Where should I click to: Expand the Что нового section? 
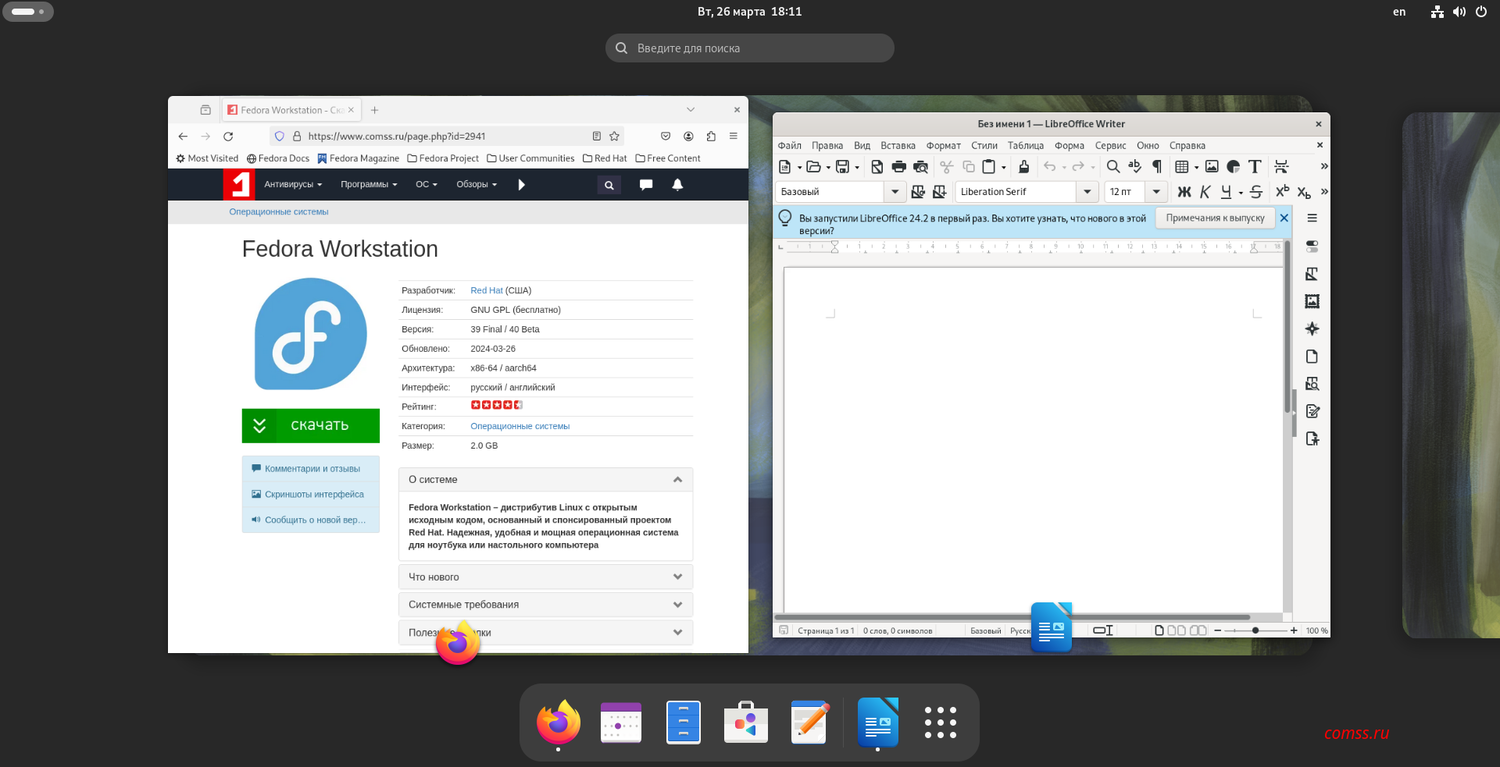pyautogui.click(x=546, y=577)
